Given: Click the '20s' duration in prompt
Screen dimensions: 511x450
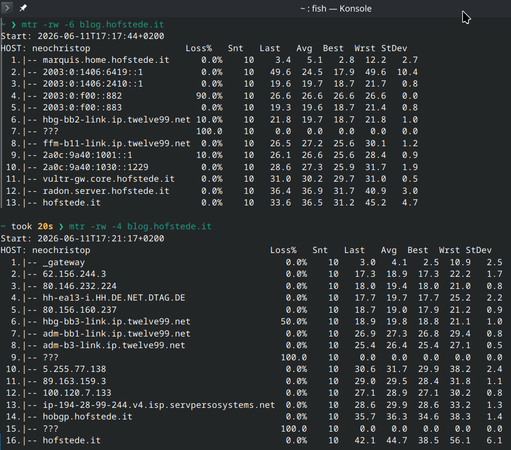Looking at the screenshot, I should click(x=45, y=227).
